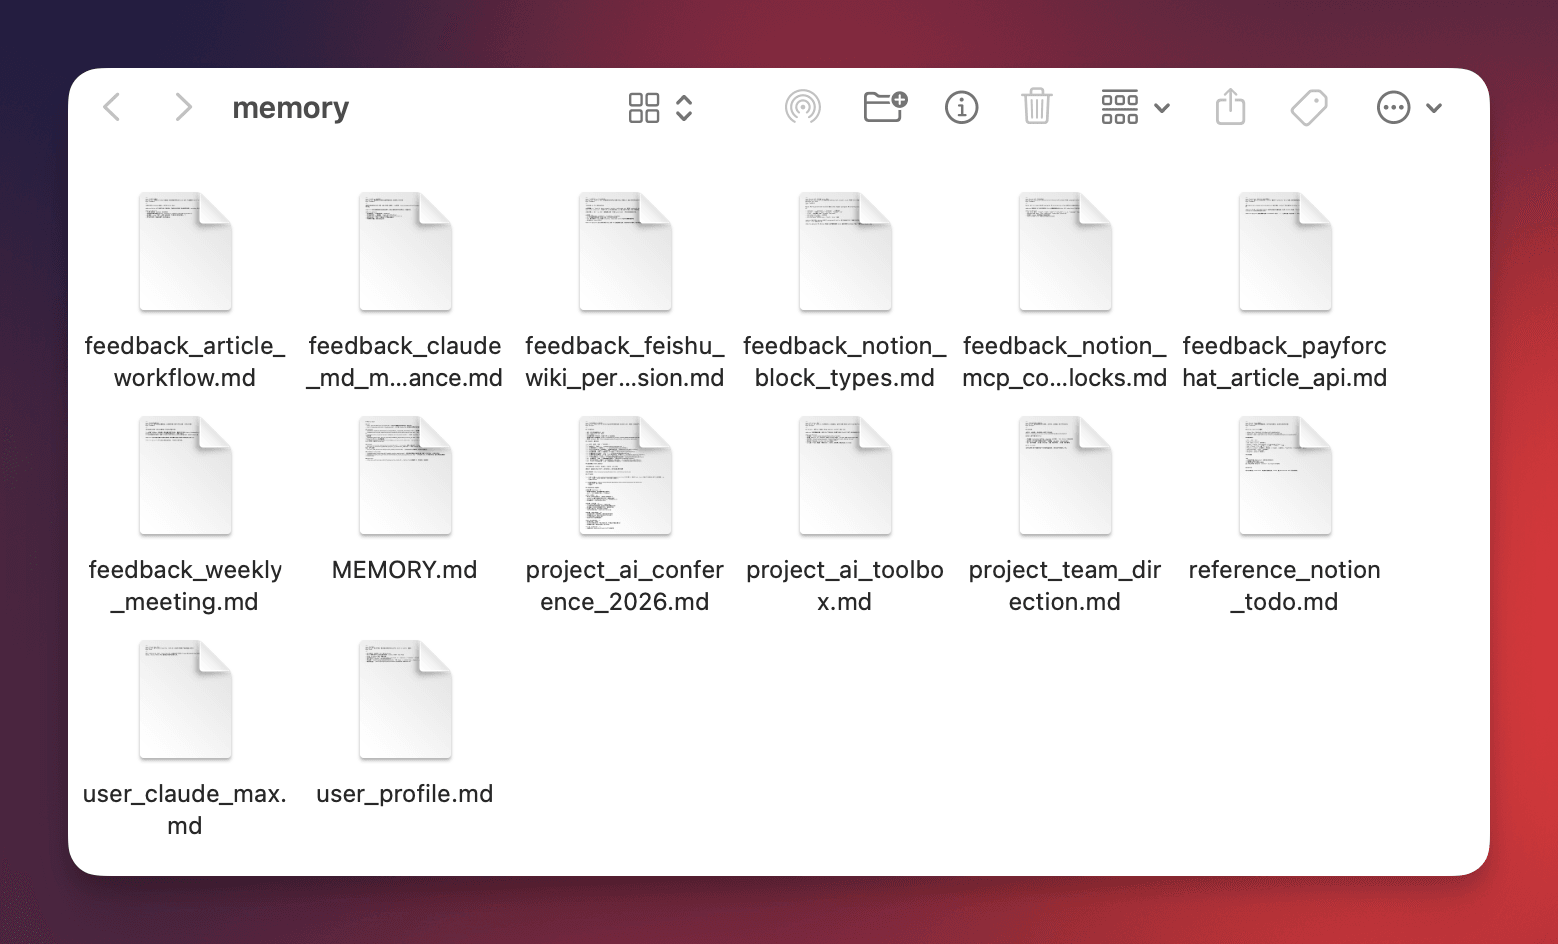This screenshot has height=944, width=1558.
Task: Click the 'project_ai_conference_2026.md' name text
Action: tap(625, 586)
